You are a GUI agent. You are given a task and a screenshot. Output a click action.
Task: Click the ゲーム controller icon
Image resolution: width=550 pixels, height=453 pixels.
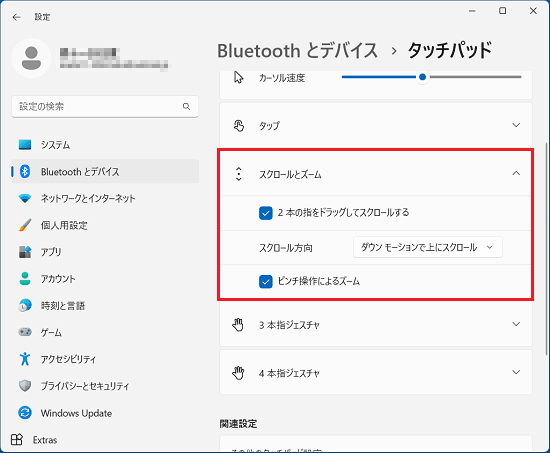[25, 332]
